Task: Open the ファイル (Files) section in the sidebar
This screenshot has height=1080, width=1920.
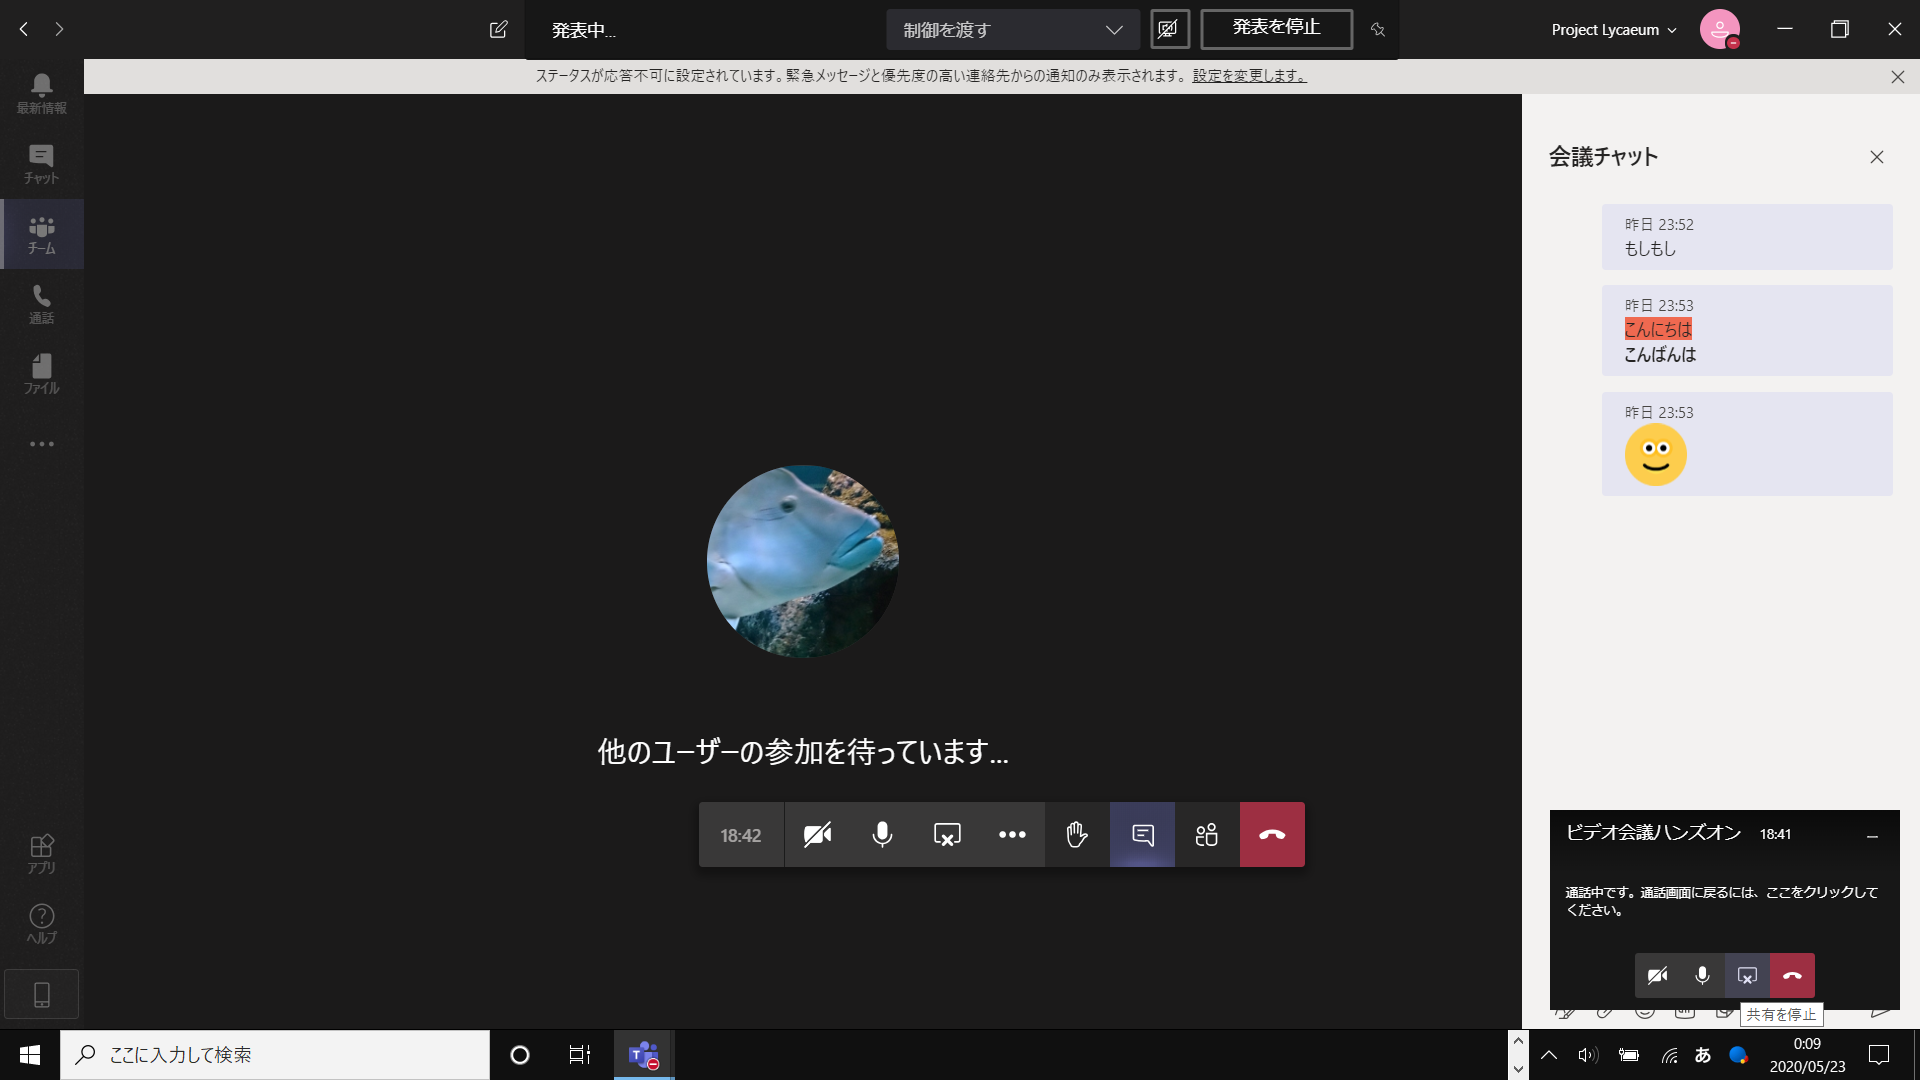Action: click(x=41, y=374)
